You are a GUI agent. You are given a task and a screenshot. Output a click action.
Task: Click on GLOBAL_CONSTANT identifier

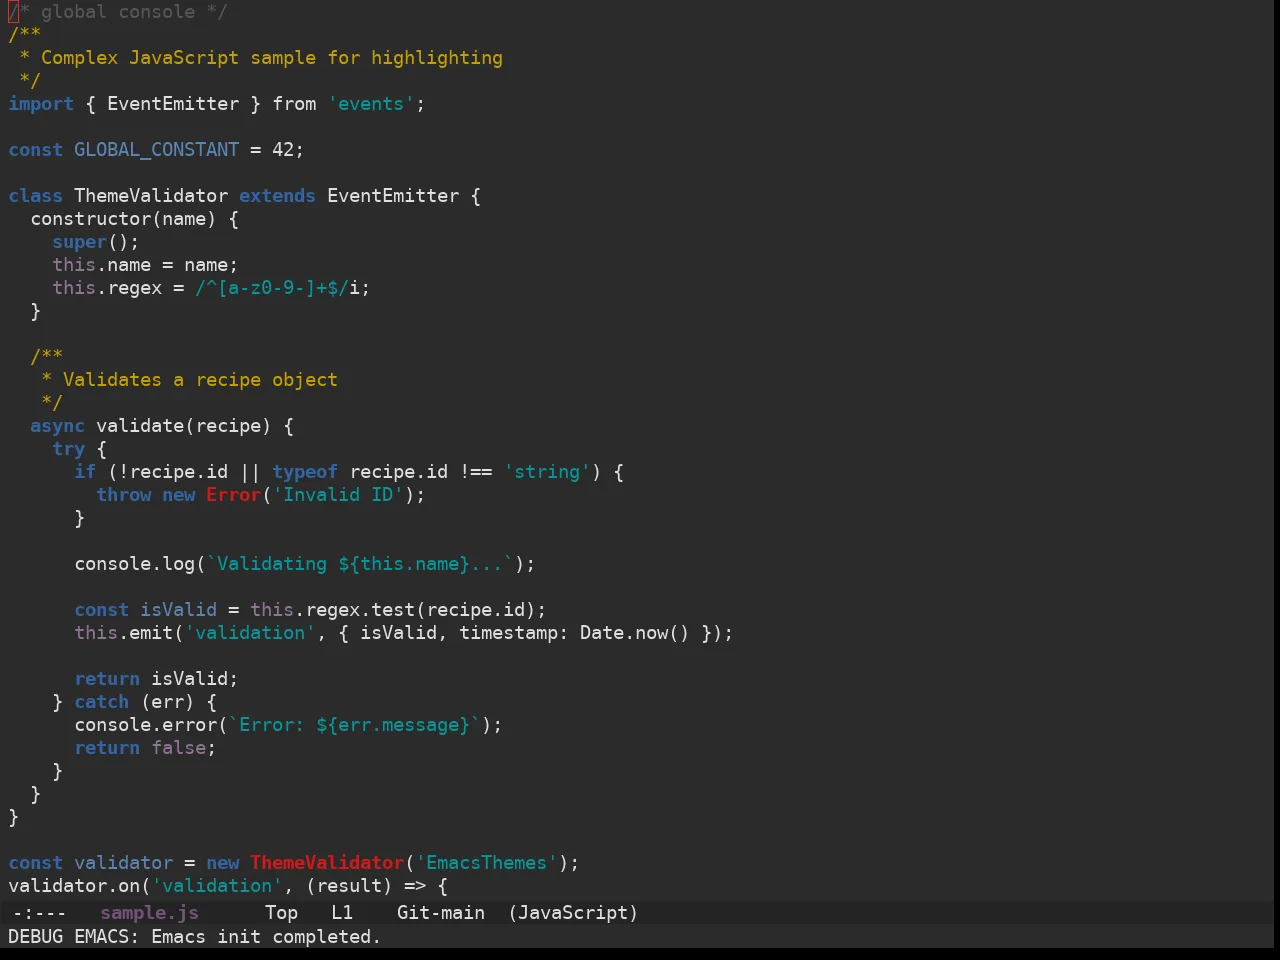156,150
